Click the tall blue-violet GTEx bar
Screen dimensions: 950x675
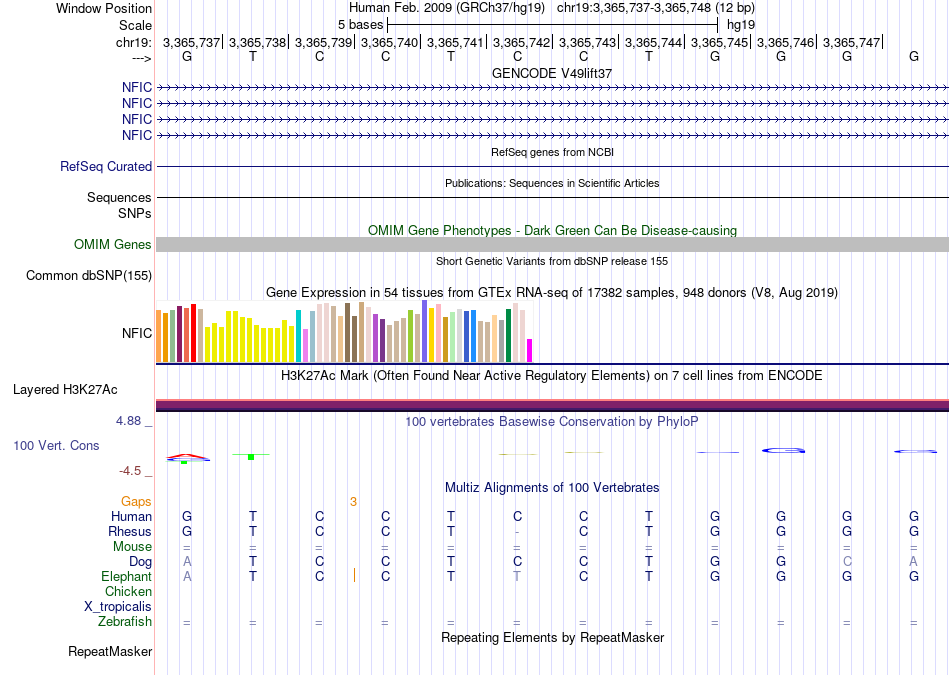pos(425,331)
